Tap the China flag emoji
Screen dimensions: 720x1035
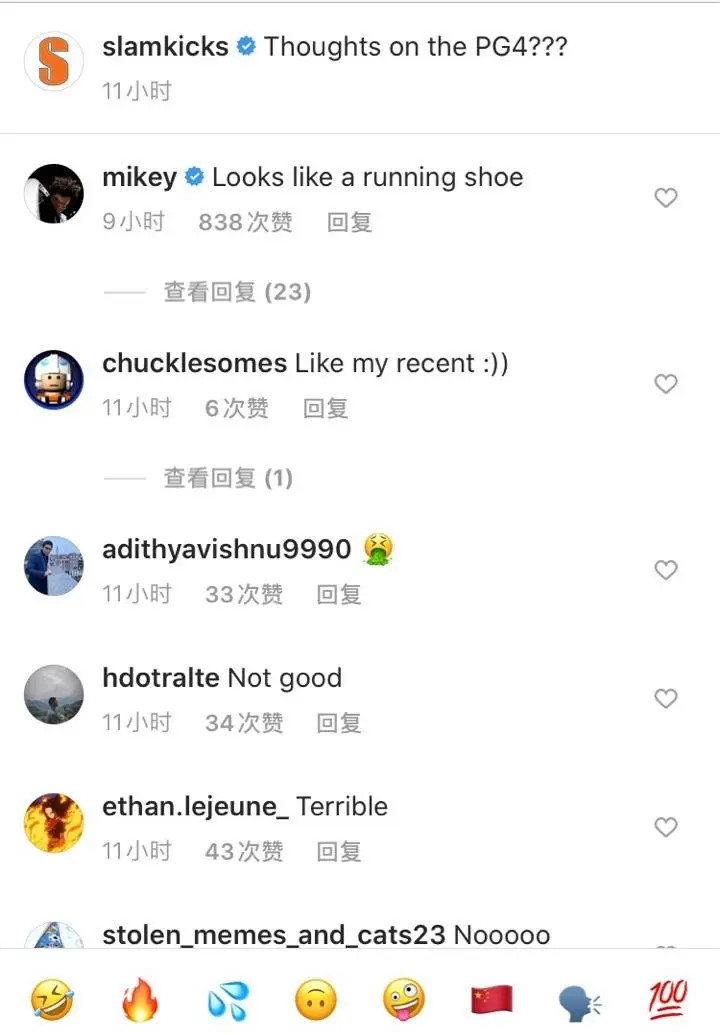coord(492,1000)
